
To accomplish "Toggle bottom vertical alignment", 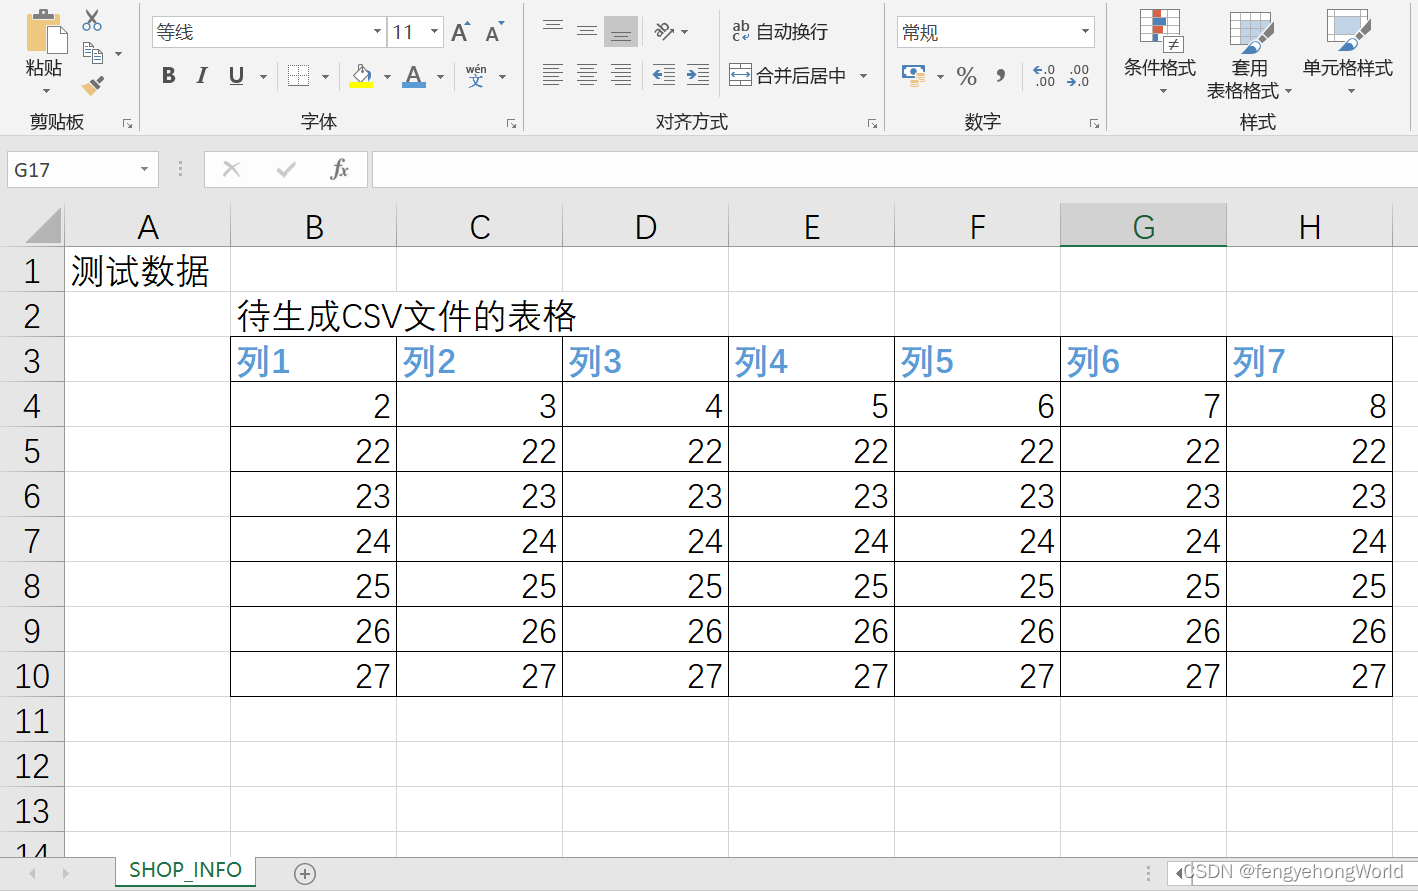I will tap(621, 31).
